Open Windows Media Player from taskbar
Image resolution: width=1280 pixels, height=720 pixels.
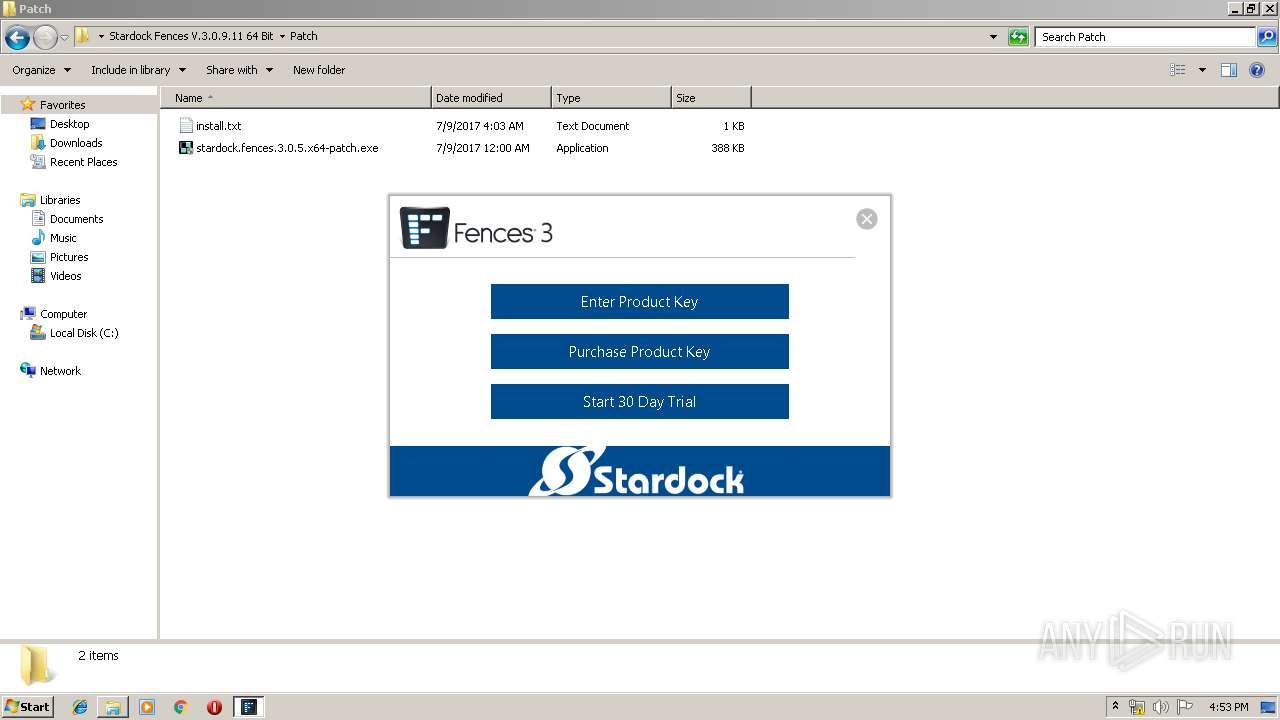tap(147, 707)
